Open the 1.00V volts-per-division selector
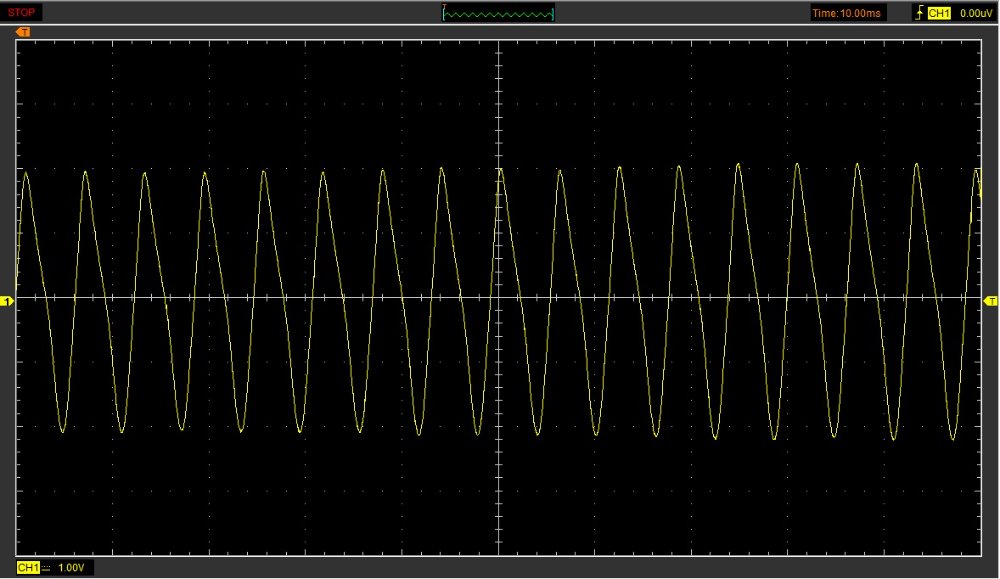Image resolution: width=1000 pixels, height=579 pixels. tap(70, 566)
